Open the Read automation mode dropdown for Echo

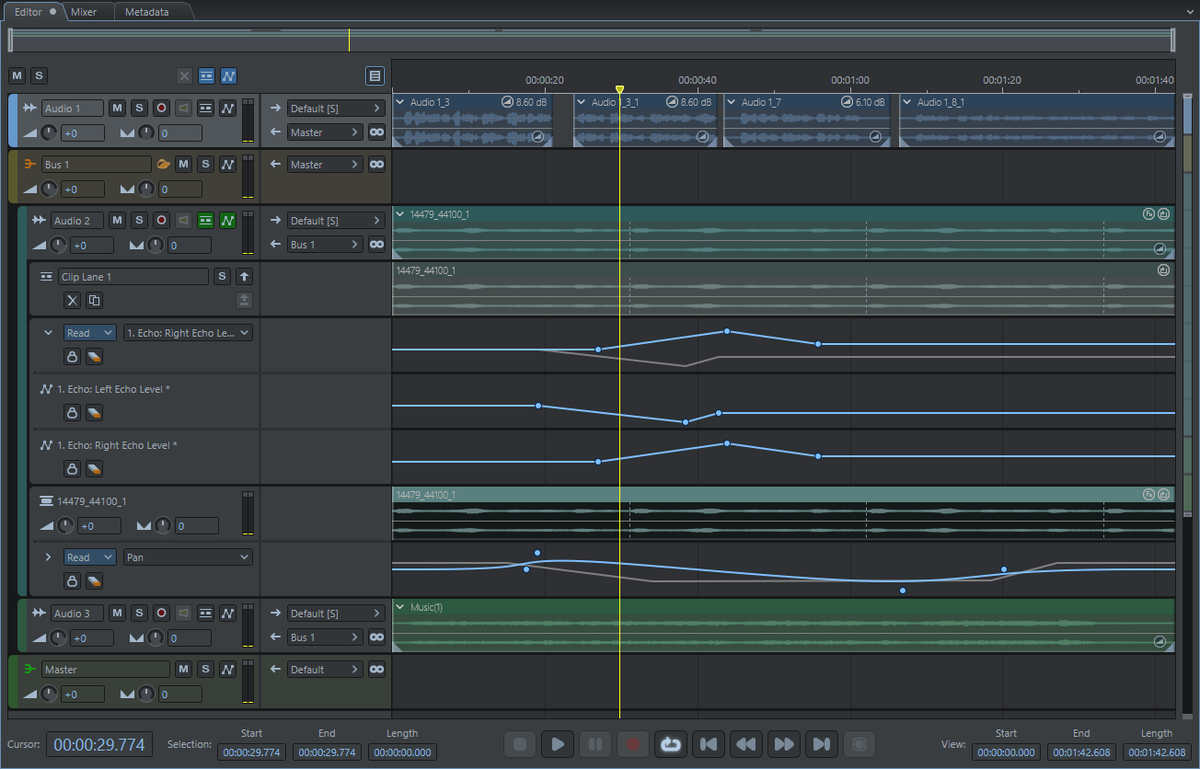[x=90, y=333]
